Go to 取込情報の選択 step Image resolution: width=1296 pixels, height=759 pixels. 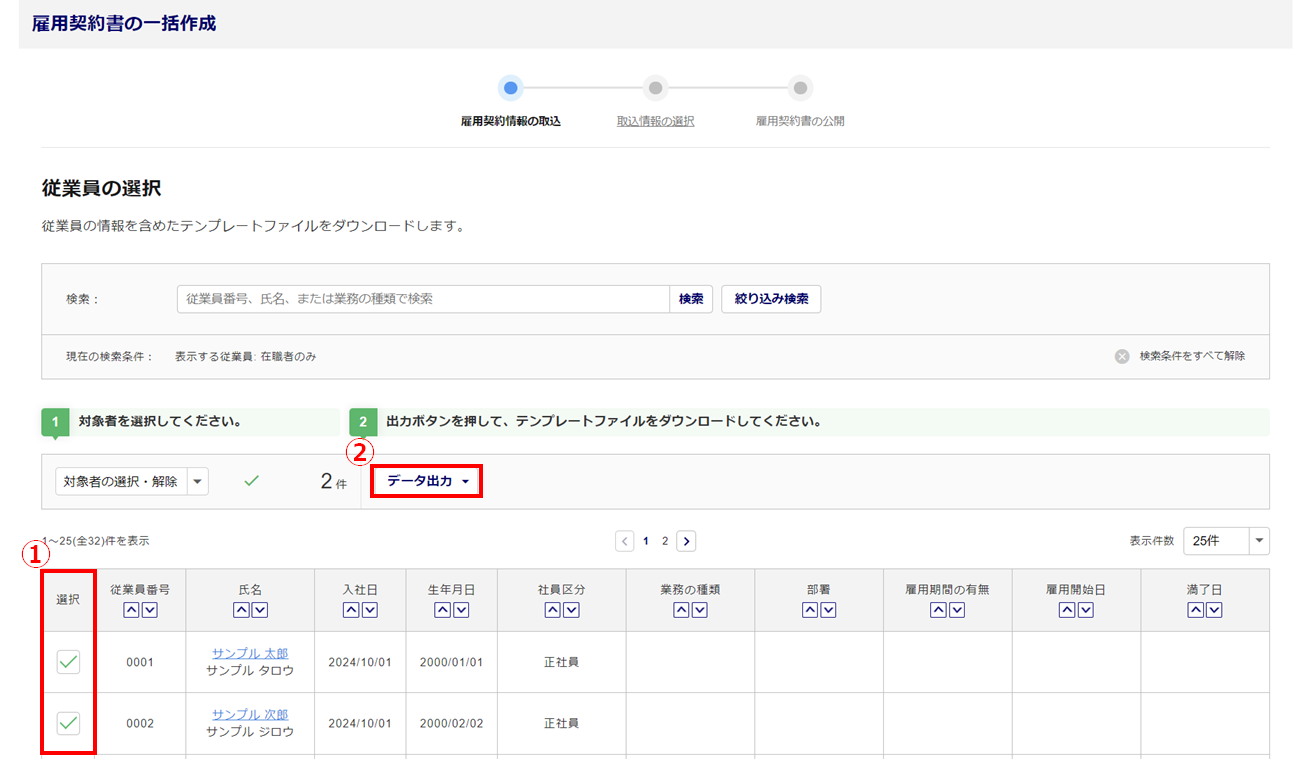pyautogui.click(x=655, y=121)
